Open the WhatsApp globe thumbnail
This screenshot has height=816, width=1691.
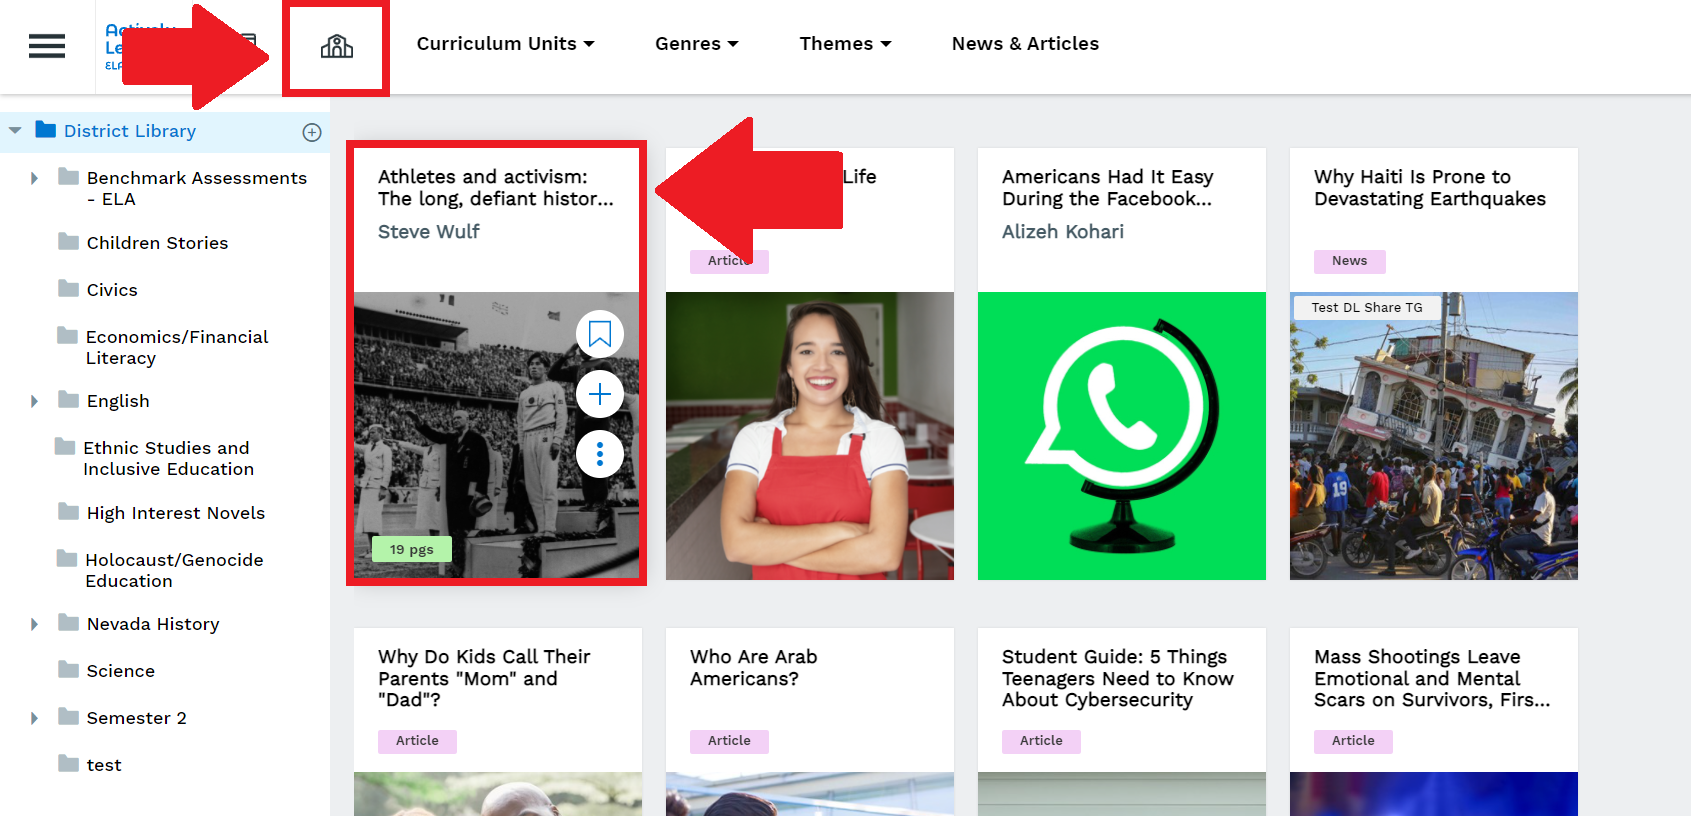[1122, 436]
